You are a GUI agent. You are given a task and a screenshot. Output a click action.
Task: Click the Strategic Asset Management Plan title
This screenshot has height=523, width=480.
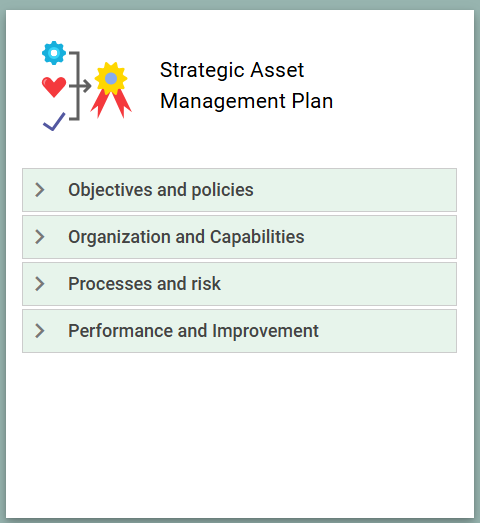247,85
